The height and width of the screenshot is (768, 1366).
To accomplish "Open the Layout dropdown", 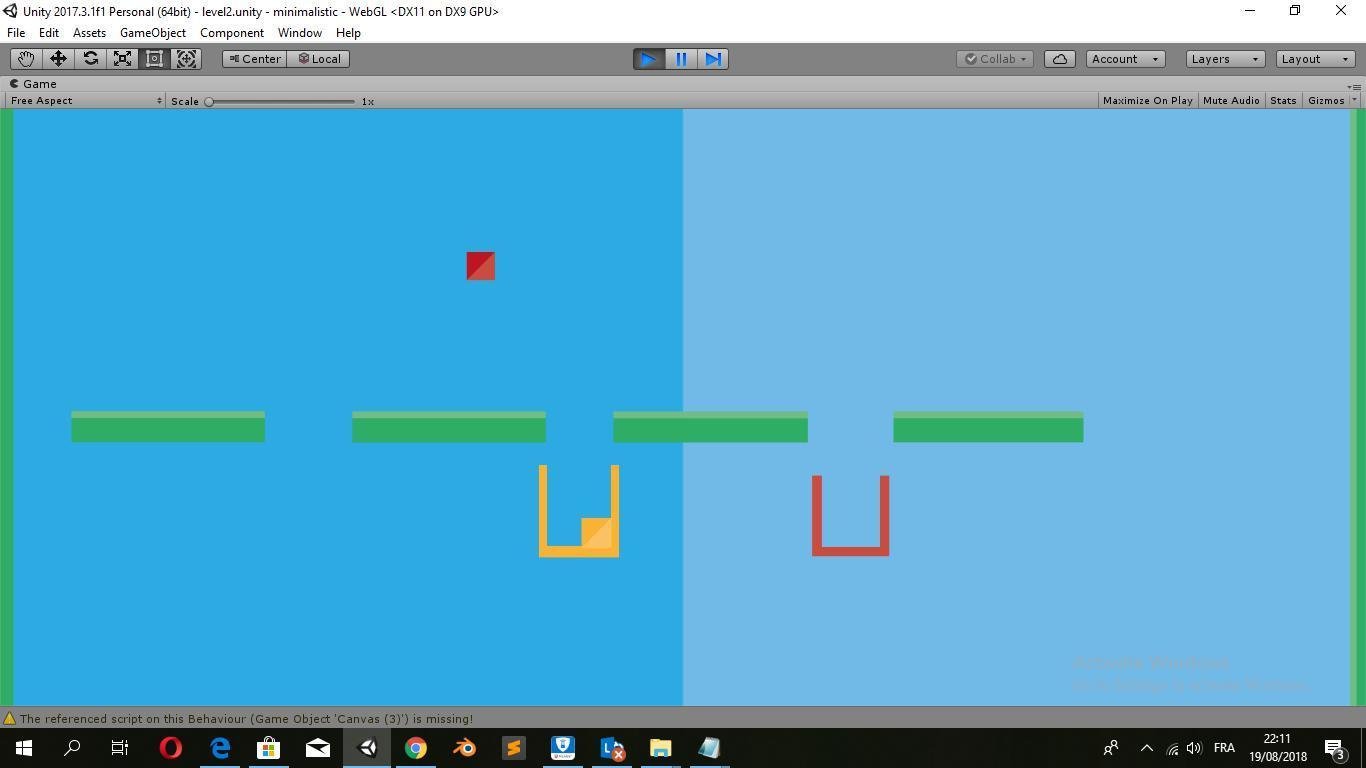I will click(x=1312, y=58).
